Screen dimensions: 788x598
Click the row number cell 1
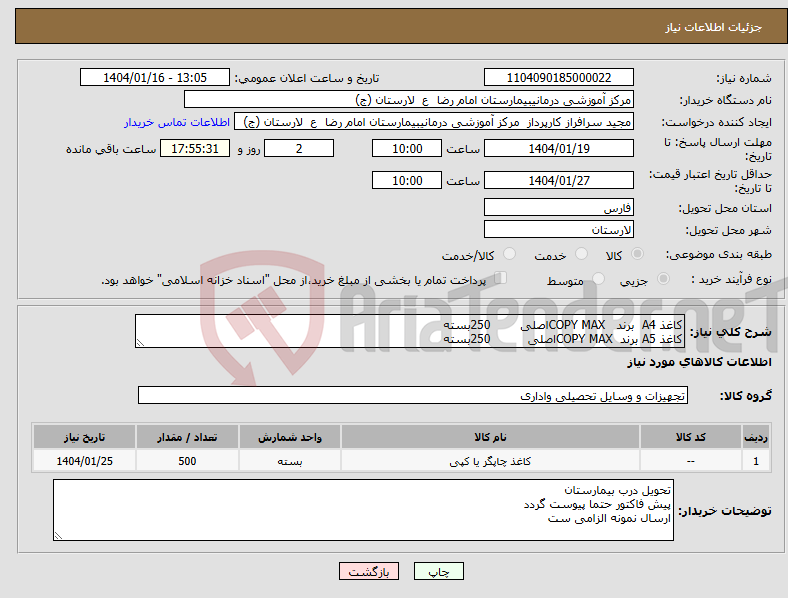click(756, 461)
